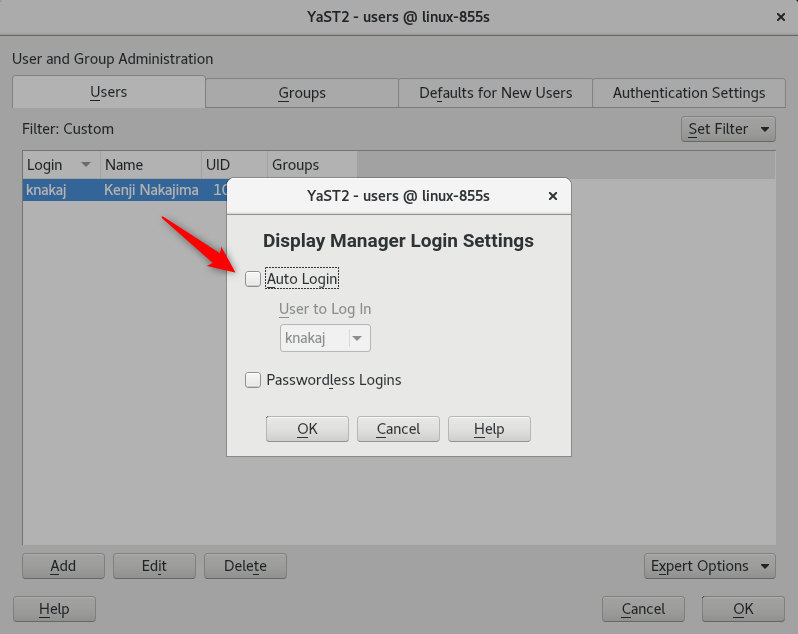This screenshot has width=798, height=634.
Task: Confirm OK in the main YaST2 window
Action: [x=743, y=609]
